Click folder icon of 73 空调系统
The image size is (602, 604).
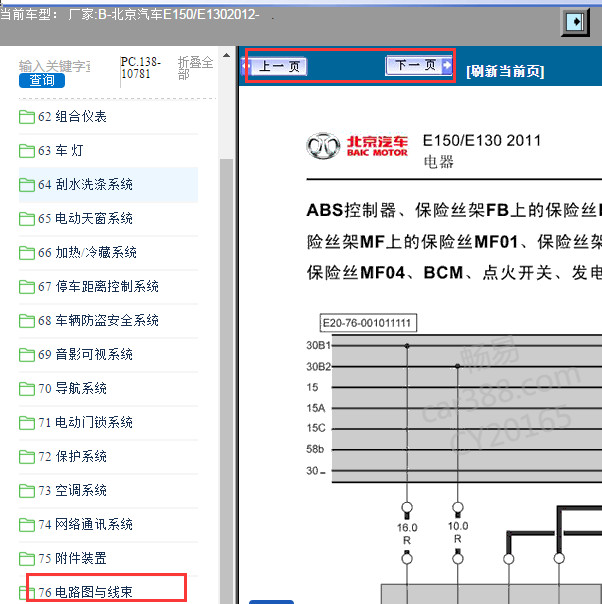[x=27, y=491]
